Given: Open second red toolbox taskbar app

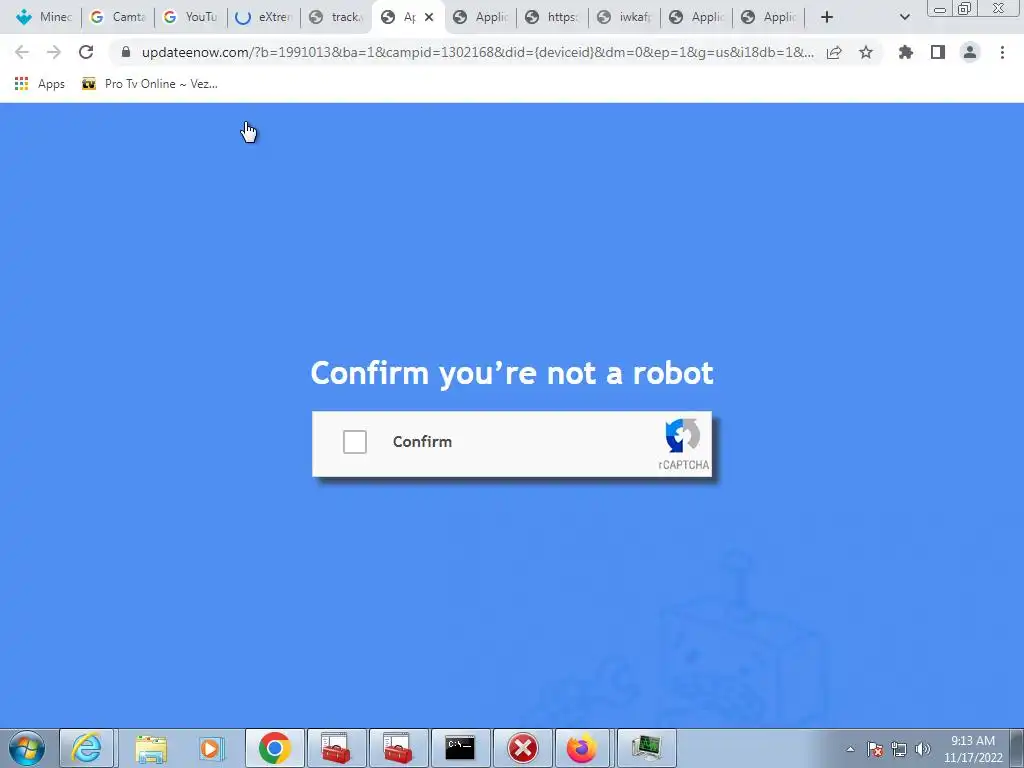Looking at the screenshot, I should 398,748.
